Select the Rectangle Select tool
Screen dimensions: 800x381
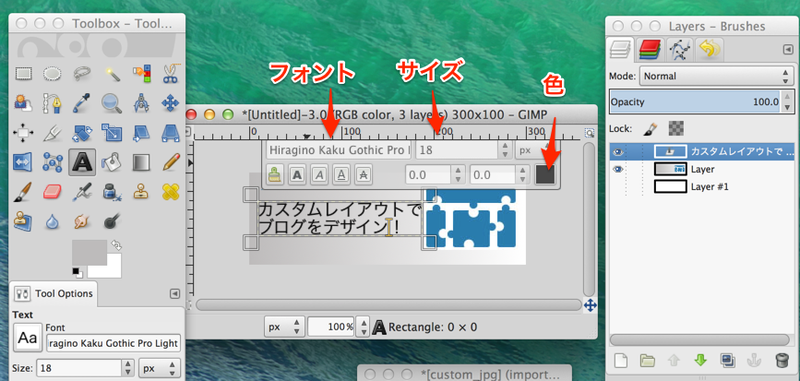click(23, 74)
